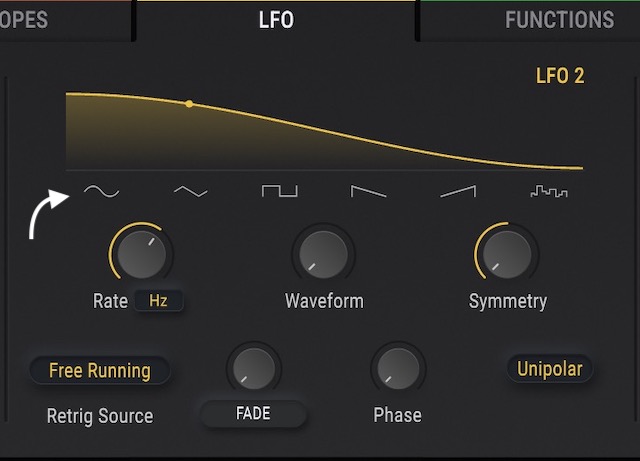Select the square waveform icon

click(279, 190)
